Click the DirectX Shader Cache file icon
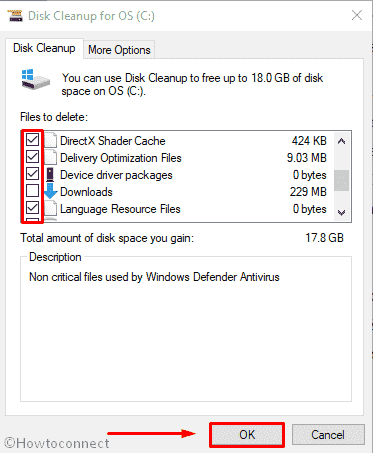373x453 pixels. point(50,140)
